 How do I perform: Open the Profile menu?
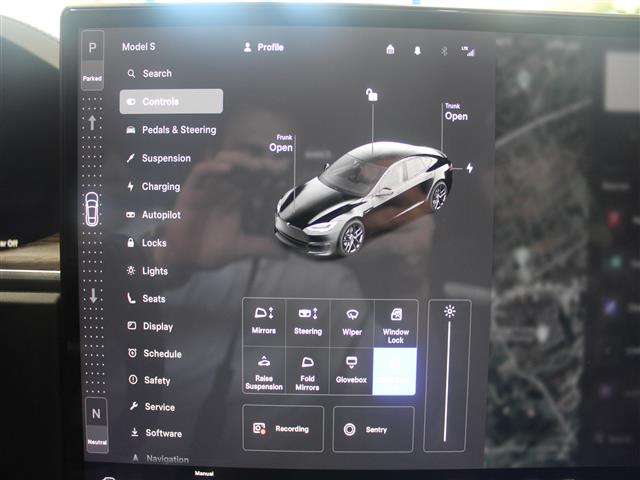click(264, 47)
